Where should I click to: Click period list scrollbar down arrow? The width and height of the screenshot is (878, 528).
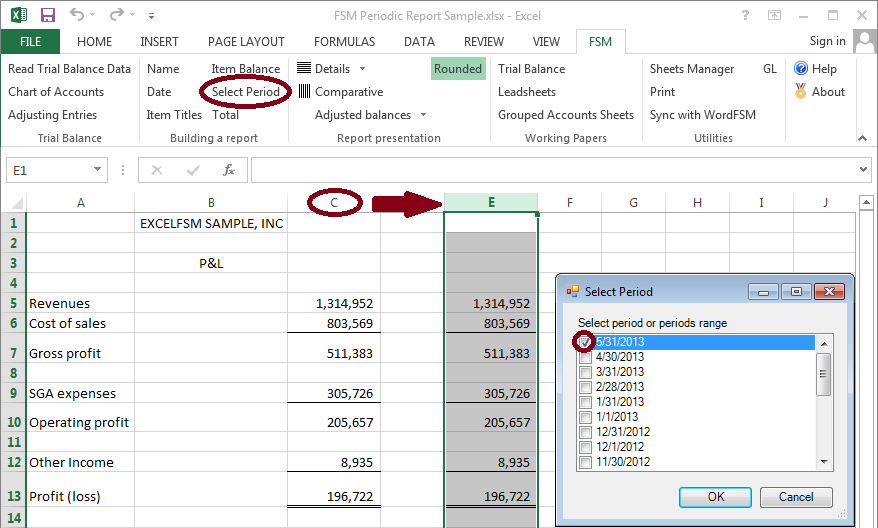(824, 462)
